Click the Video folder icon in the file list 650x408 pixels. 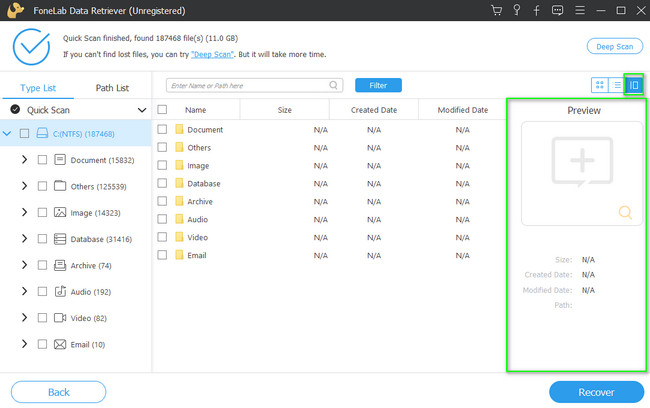tap(179, 237)
